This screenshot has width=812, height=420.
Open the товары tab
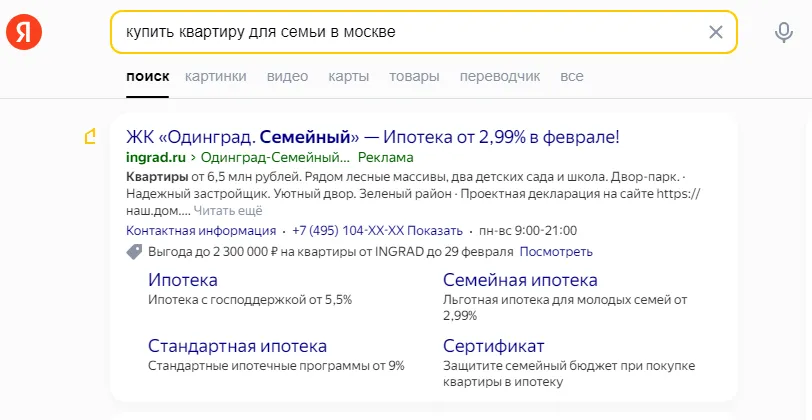tap(414, 77)
